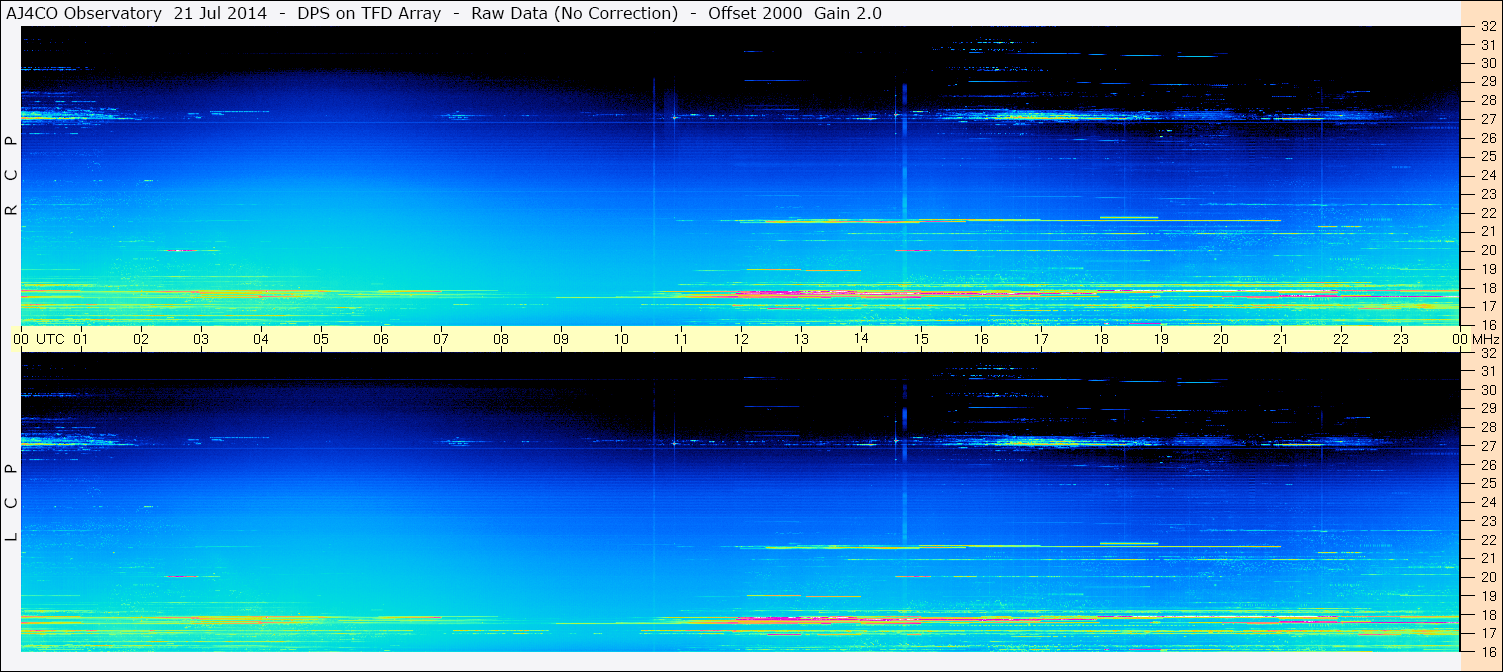Click the 'DPS on TFD Array' header text
Image resolution: width=1503 pixels, height=672 pixels.
(369, 13)
